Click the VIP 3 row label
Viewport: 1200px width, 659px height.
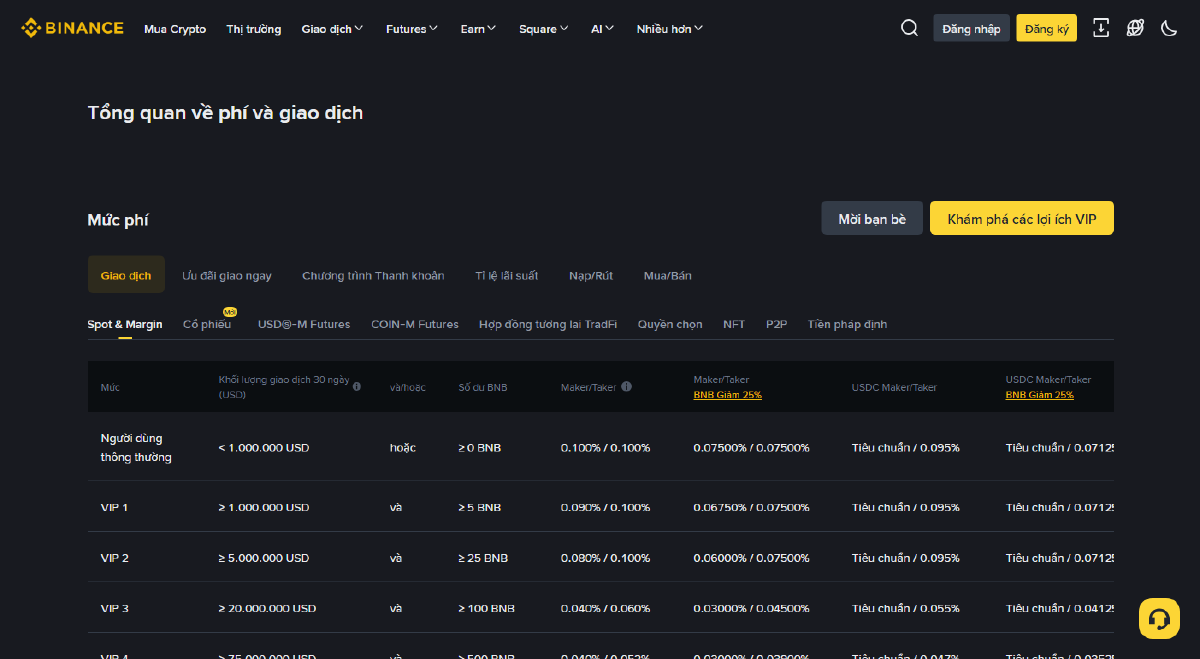point(115,608)
